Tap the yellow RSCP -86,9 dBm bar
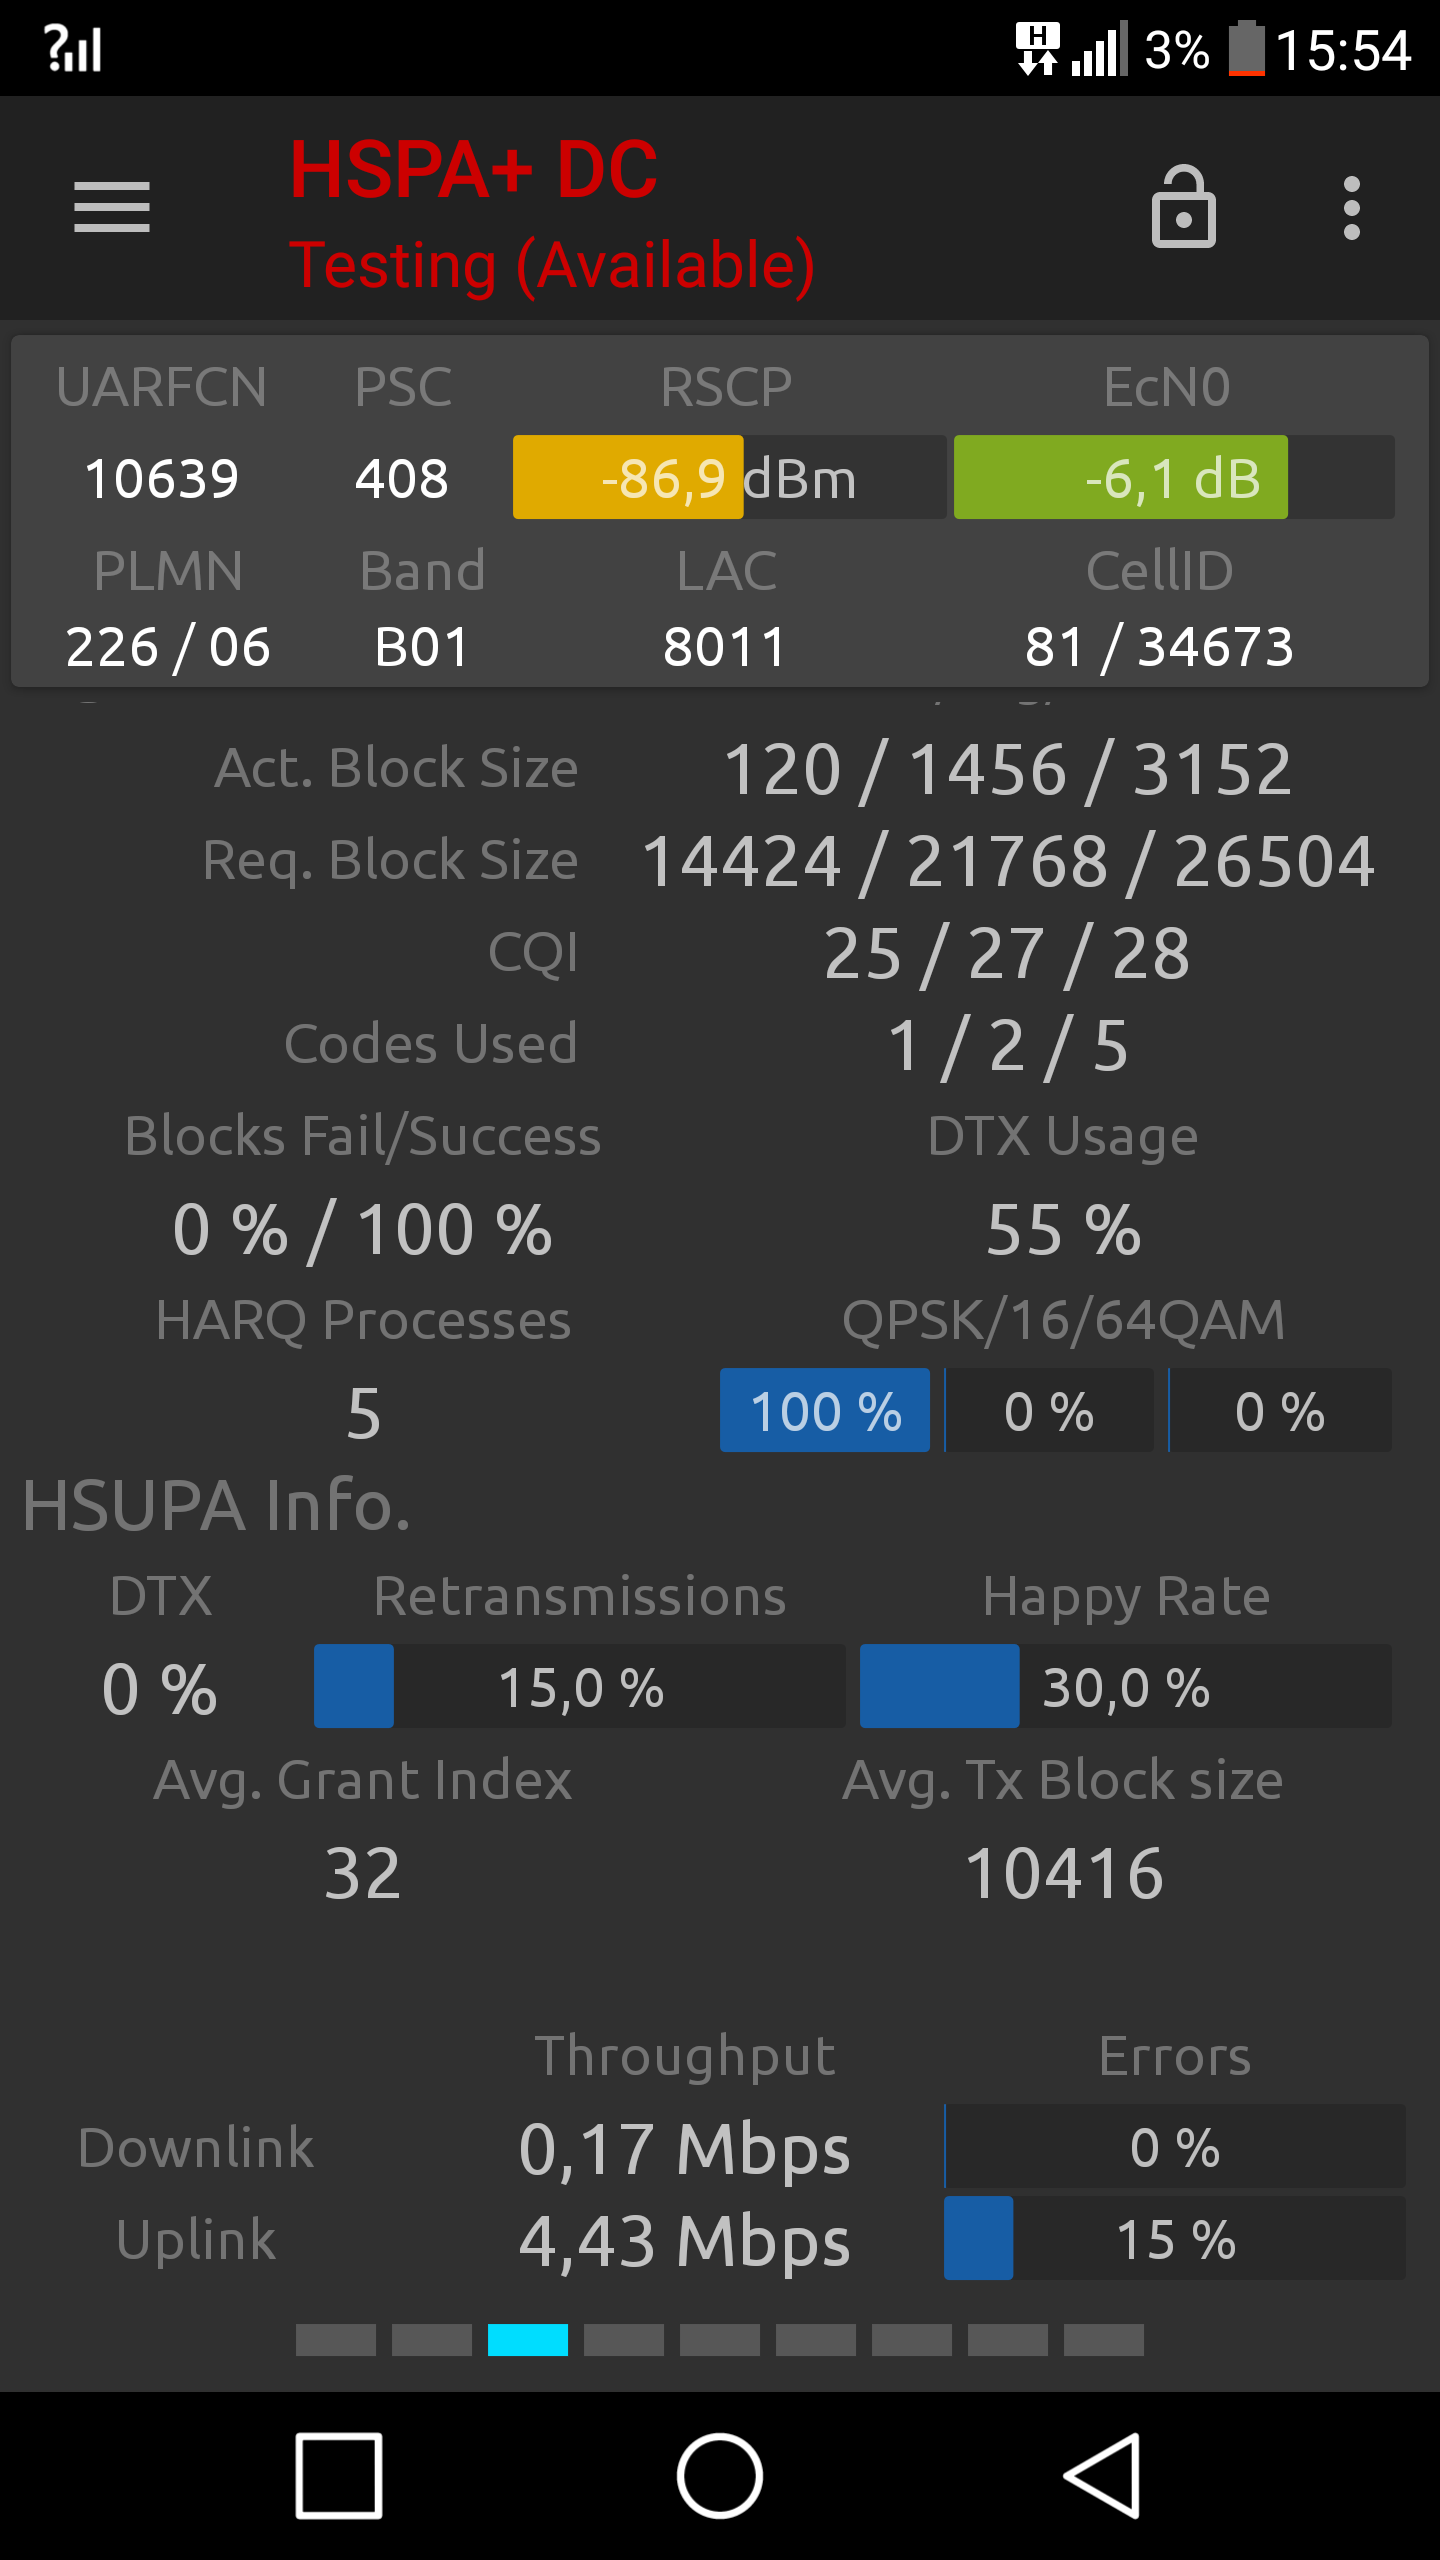The image size is (1440, 2560). tap(729, 477)
